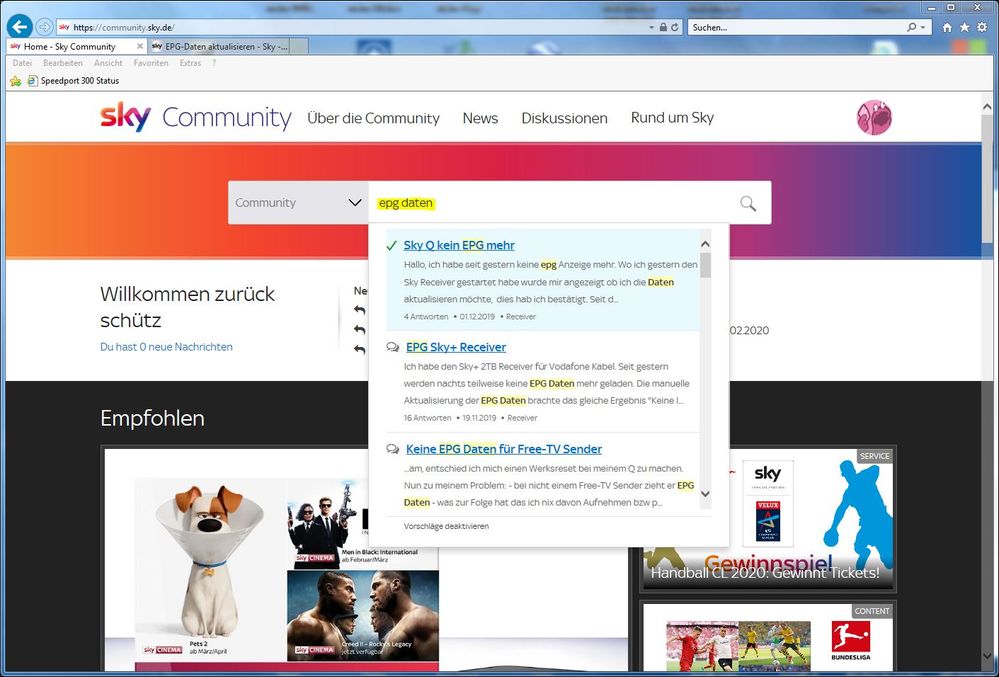
Task: Open the Rund um Sky navigation item
Action: pyautogui.click(x=672, y=118)
